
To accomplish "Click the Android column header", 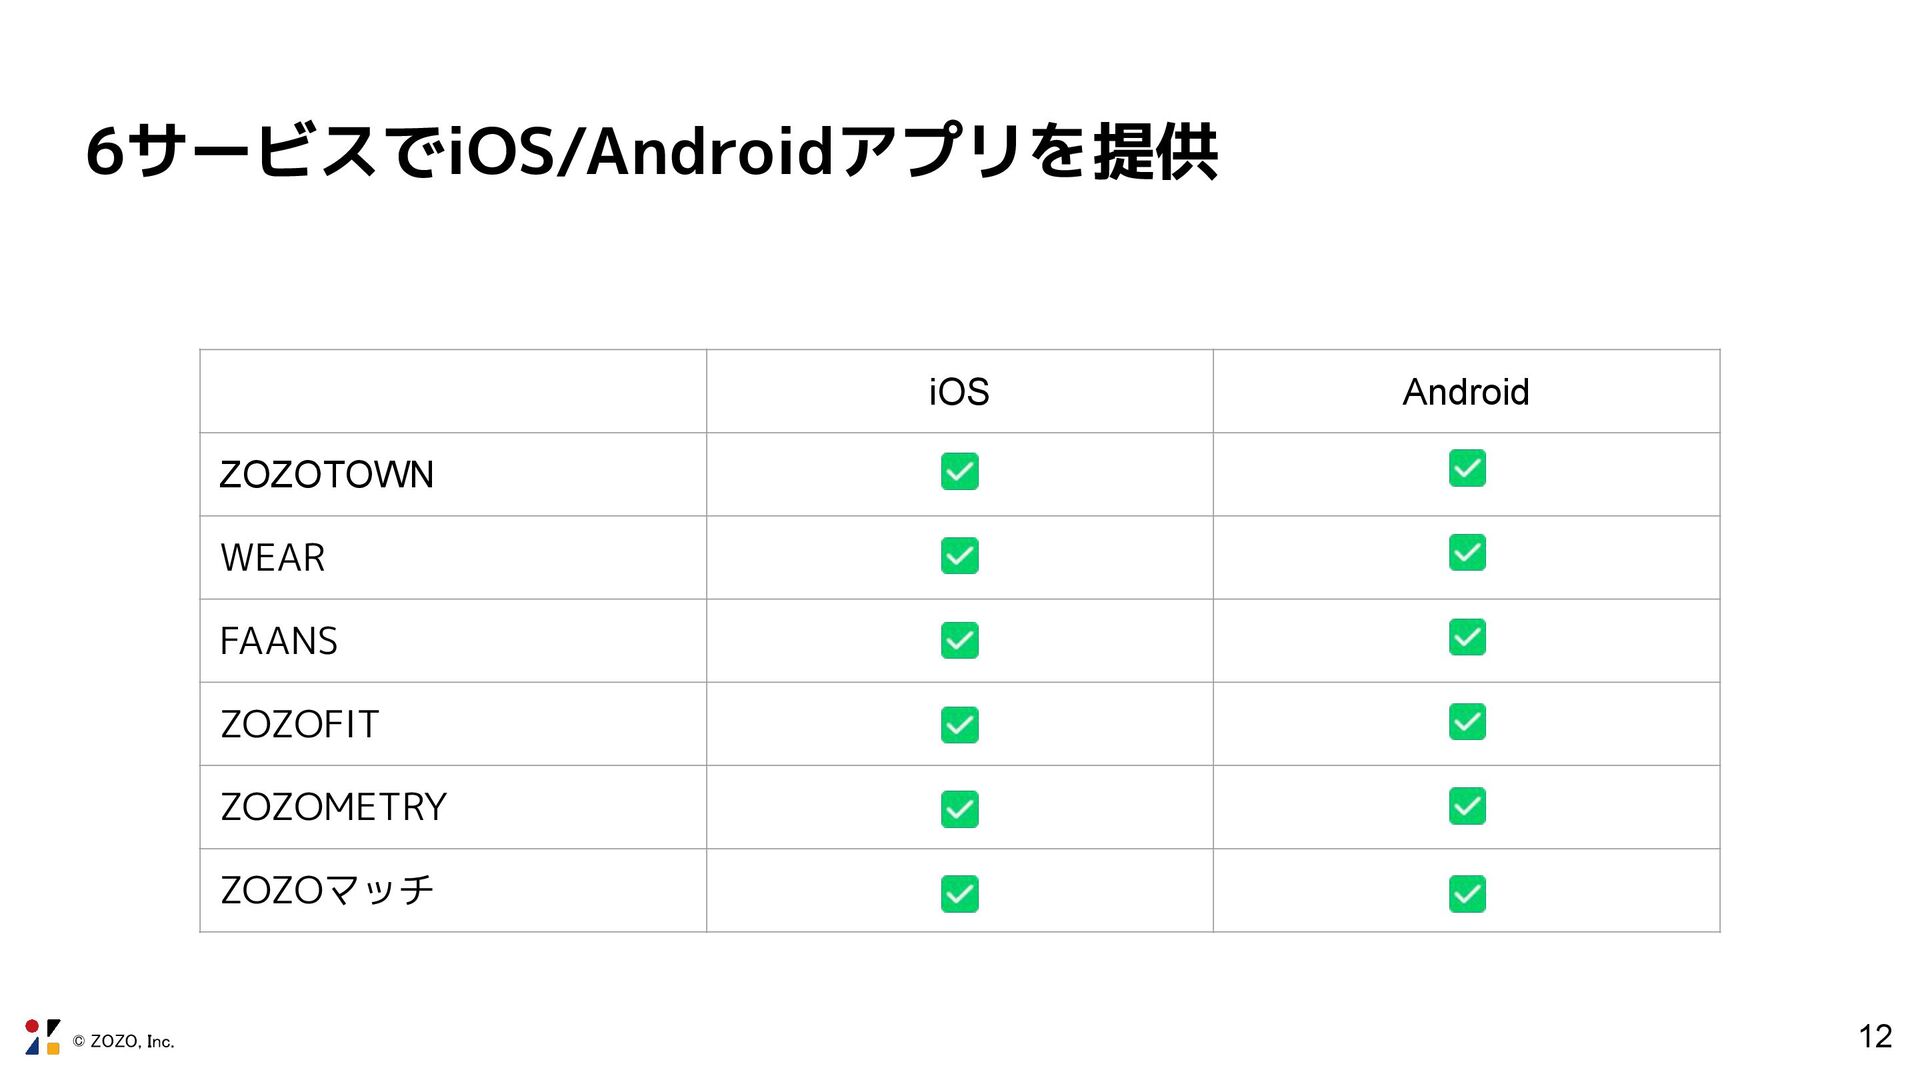I will 1466,392.
